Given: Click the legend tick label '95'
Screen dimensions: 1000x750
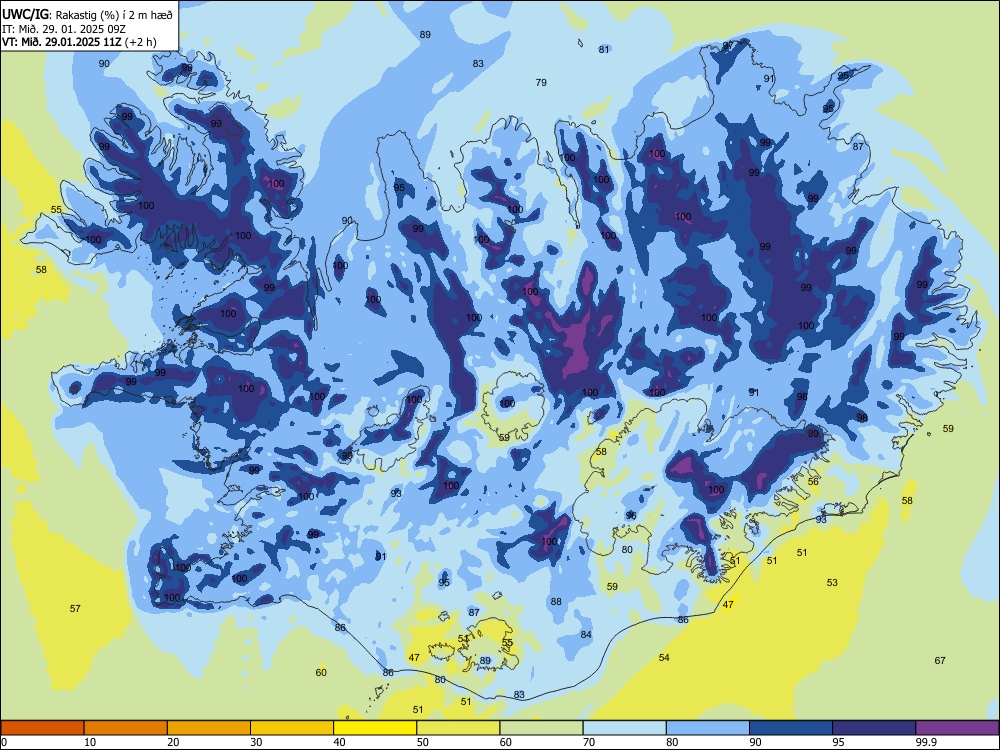Looking at the screenshot, I should pos(838,742).
